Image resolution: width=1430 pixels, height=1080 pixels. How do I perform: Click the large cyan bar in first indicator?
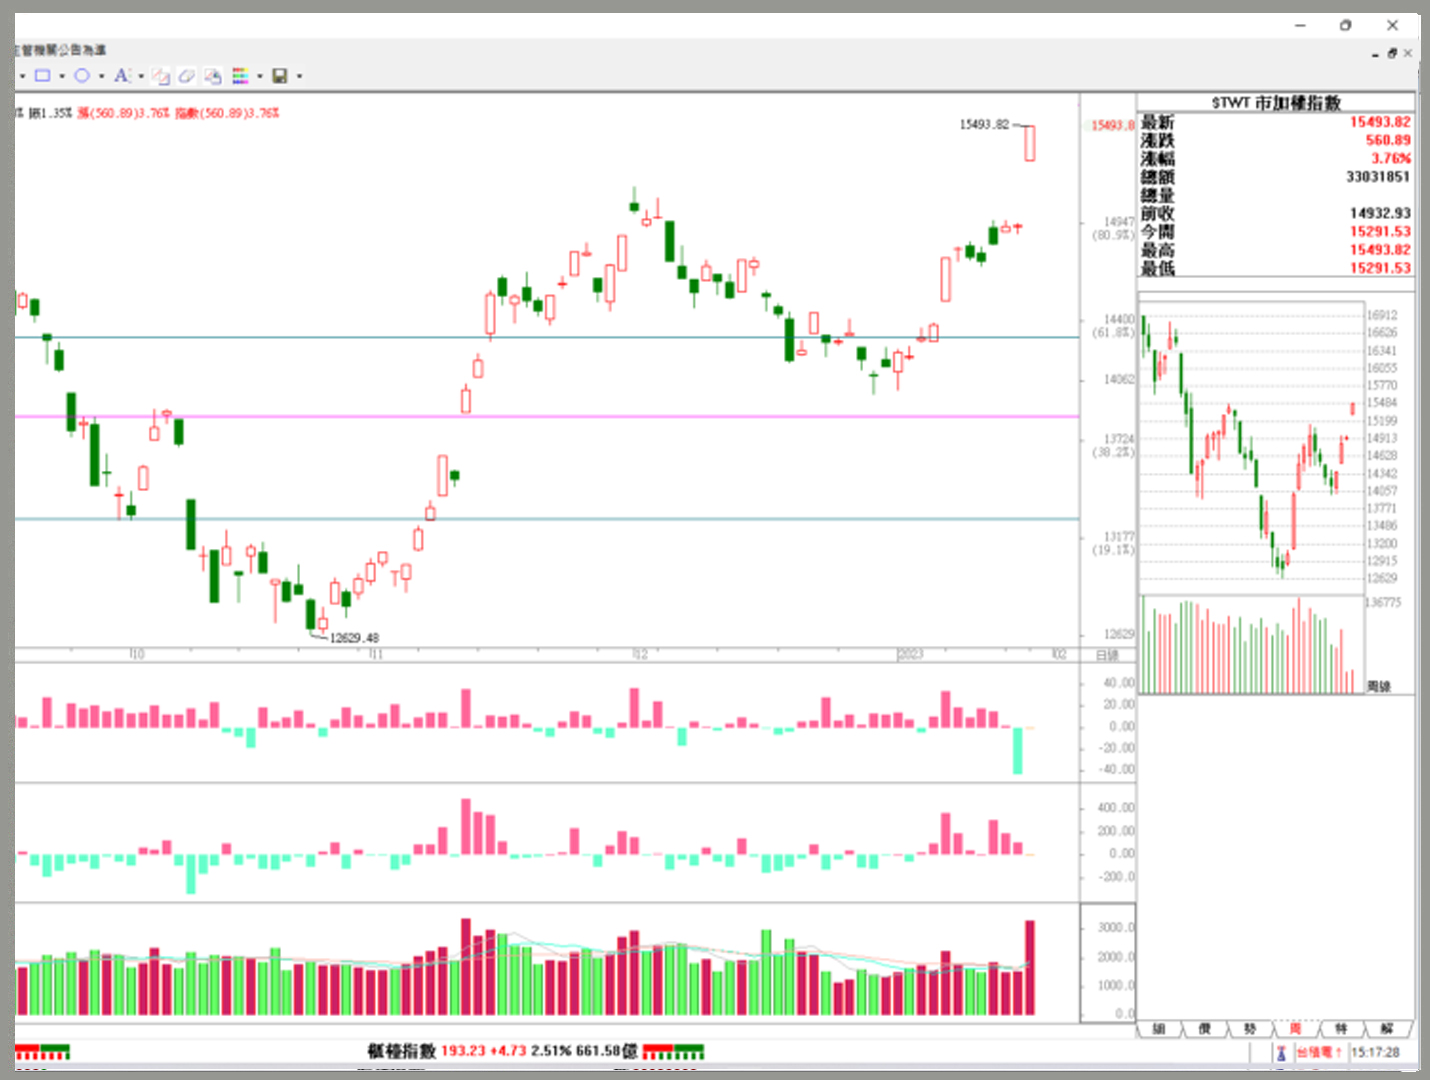pos(1018,751)
